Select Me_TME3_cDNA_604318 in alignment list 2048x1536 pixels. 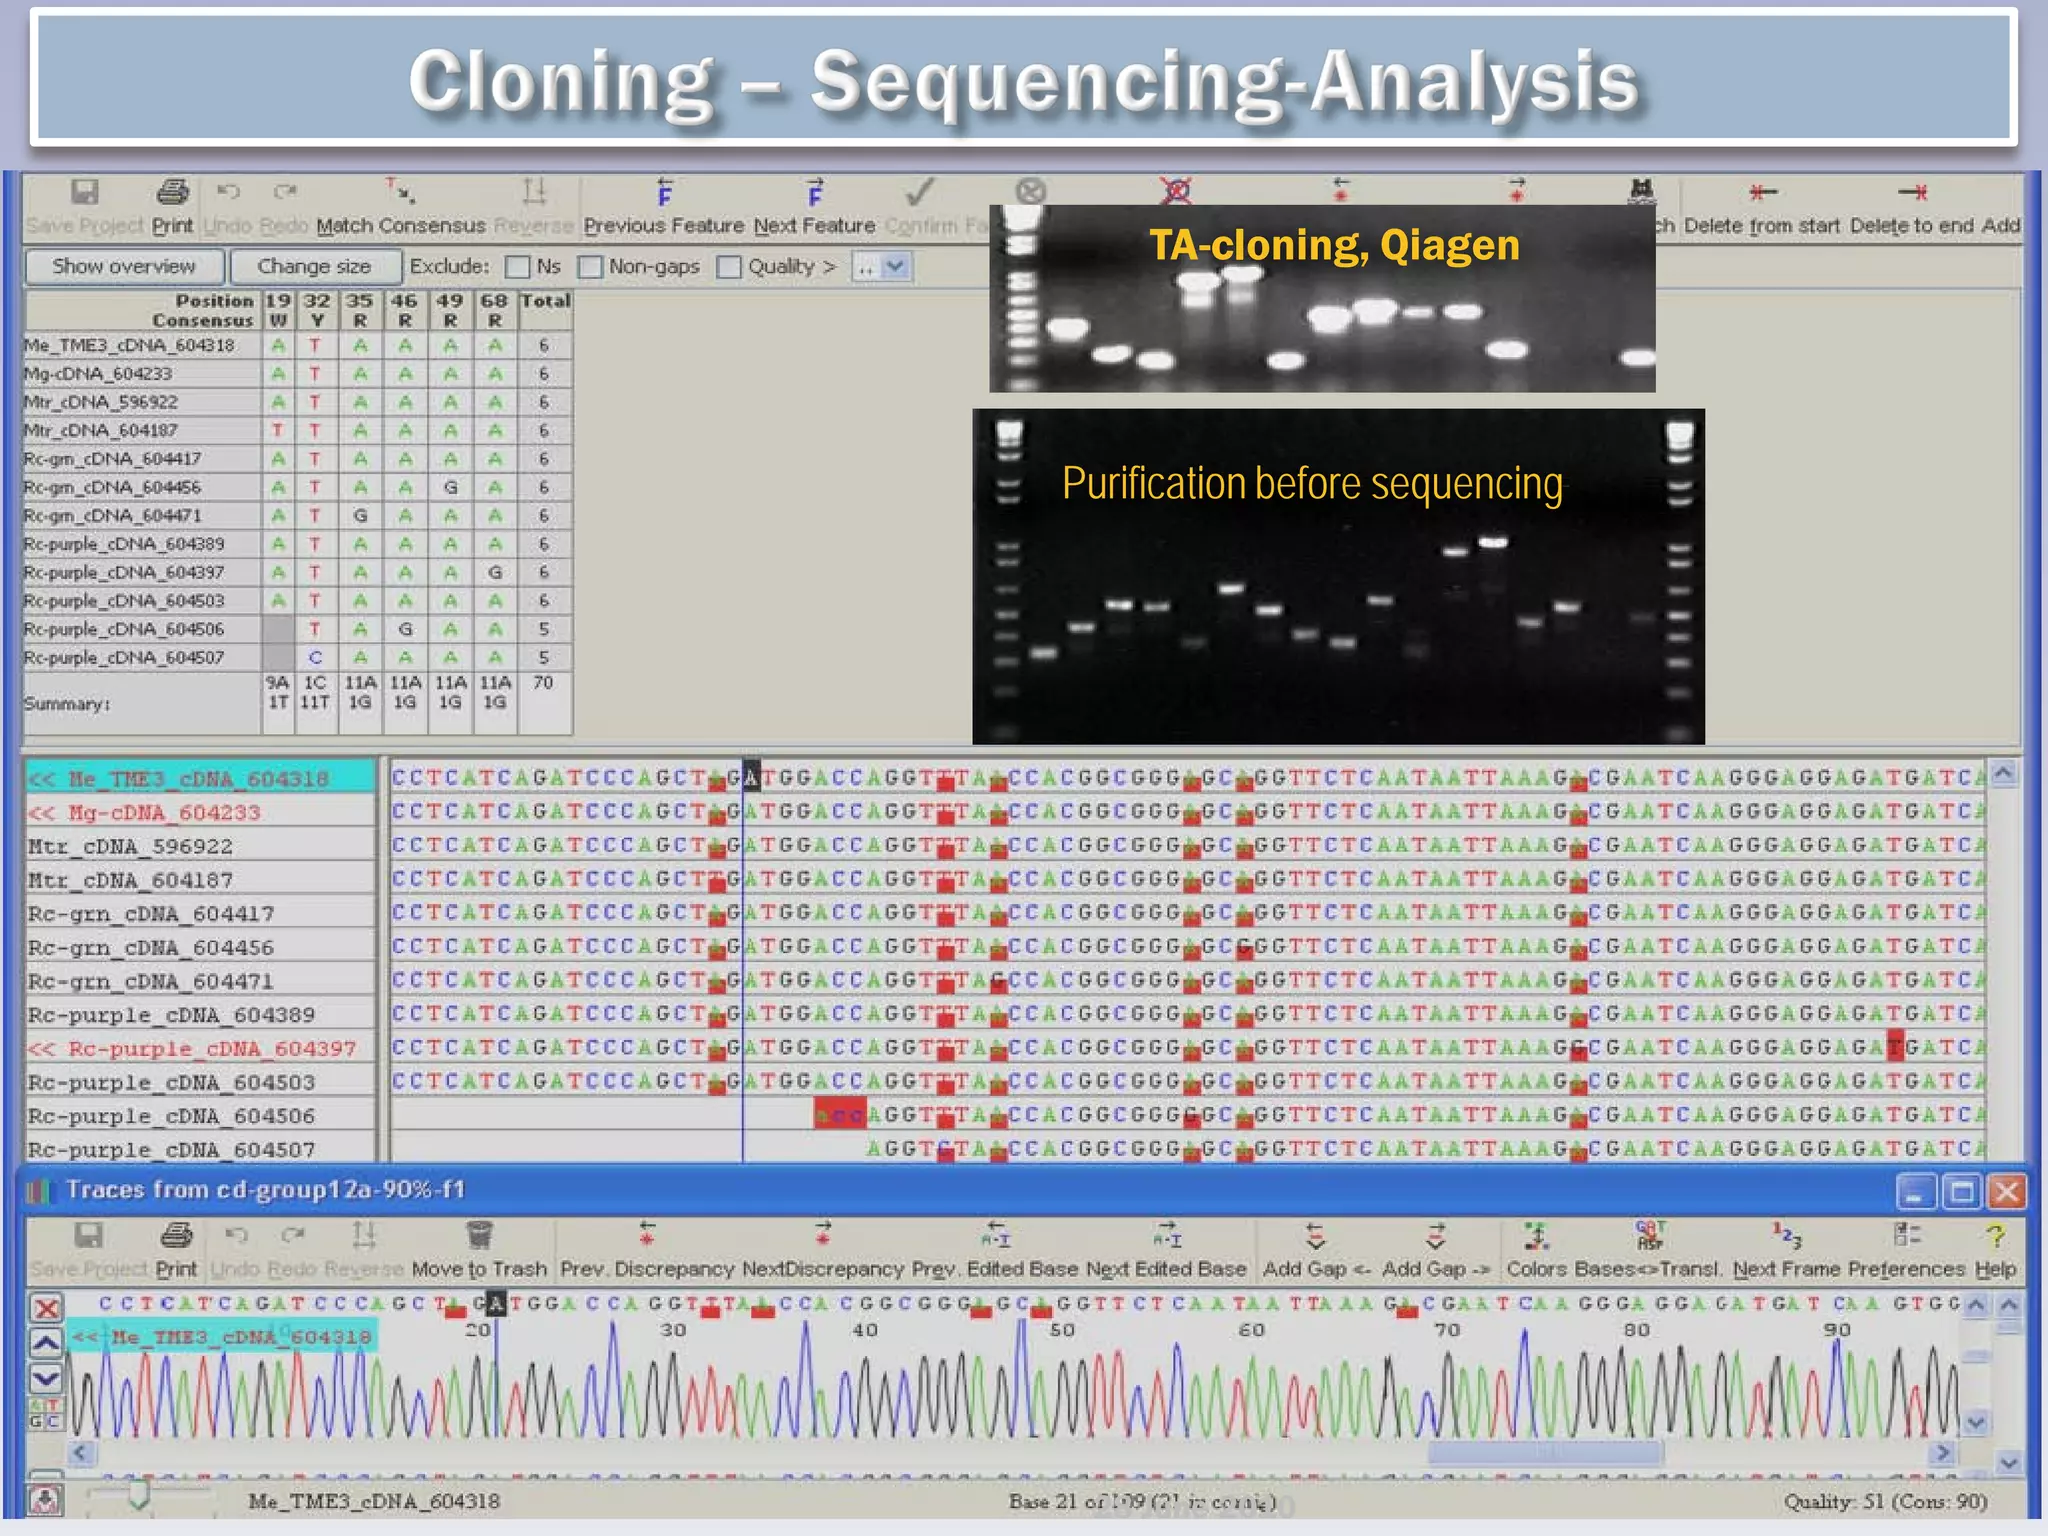(x=200, y=778)
